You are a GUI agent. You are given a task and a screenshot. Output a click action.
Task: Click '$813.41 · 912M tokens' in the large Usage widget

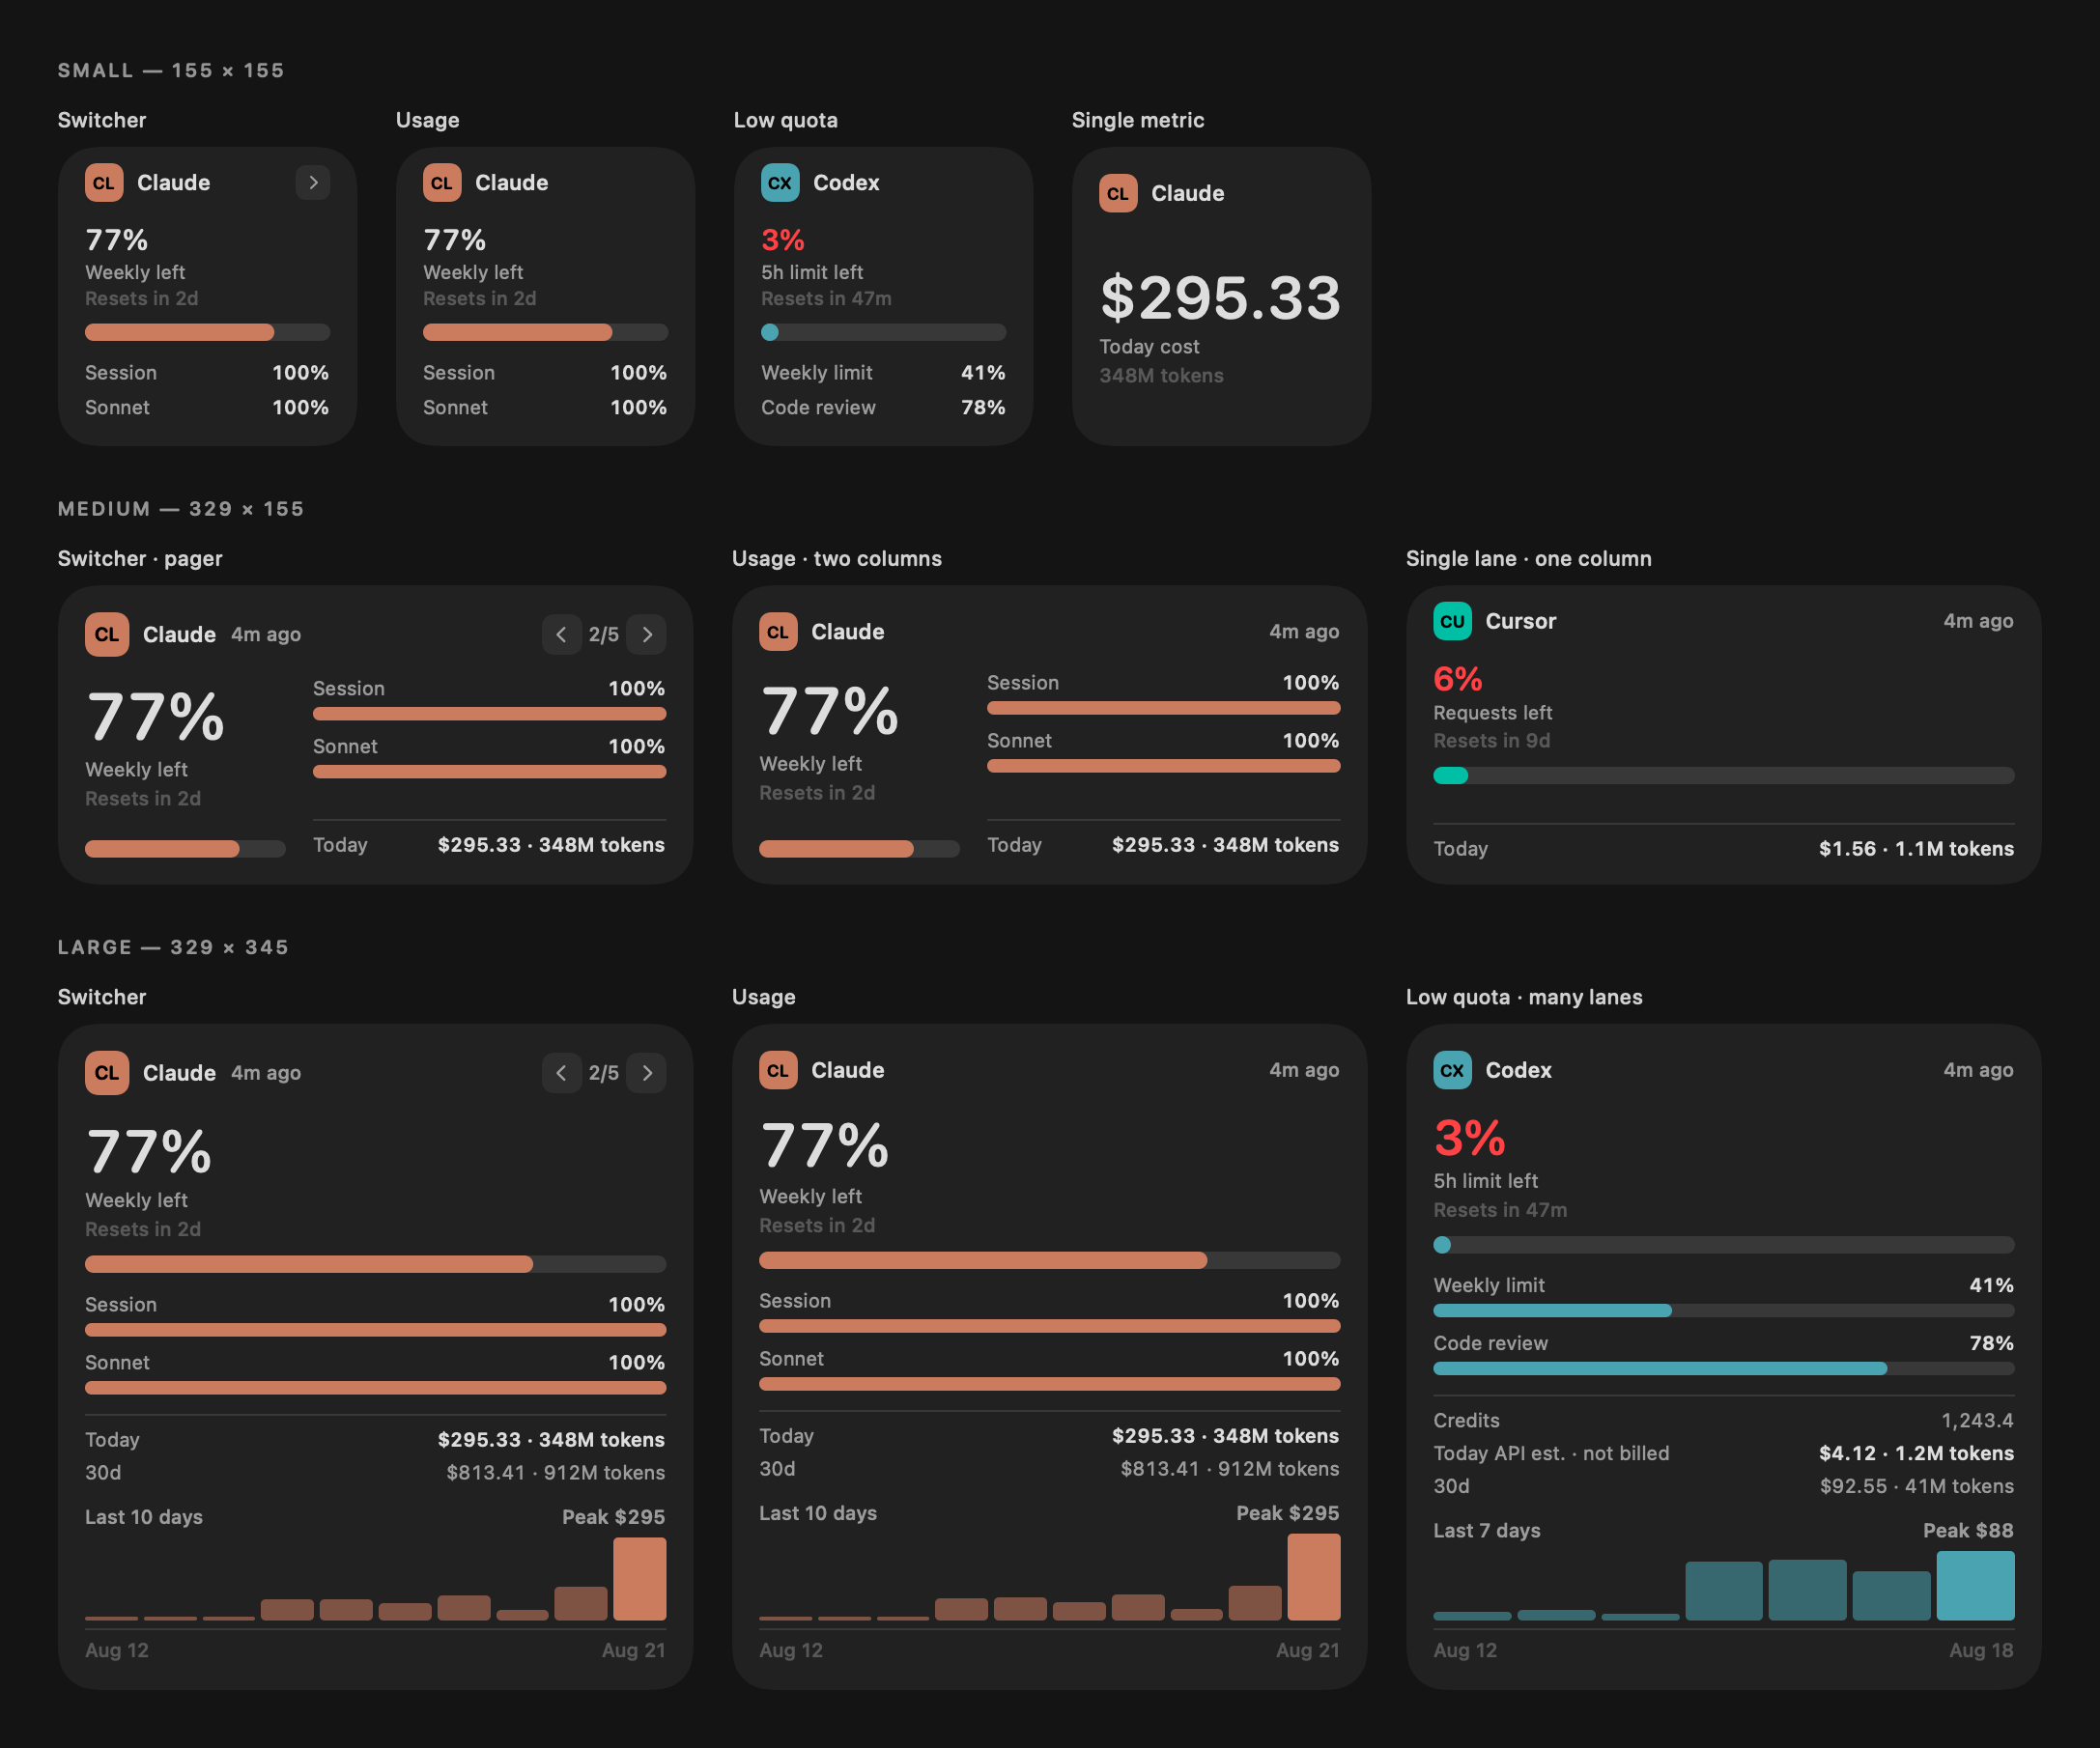1230,1468
